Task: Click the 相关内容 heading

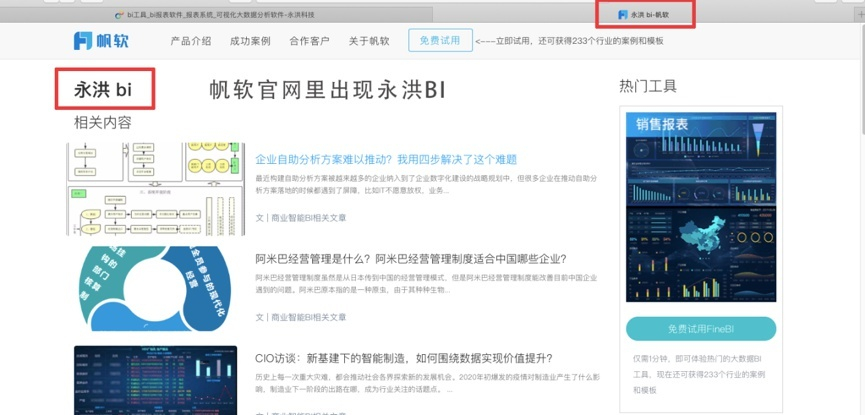Action: 103,123
